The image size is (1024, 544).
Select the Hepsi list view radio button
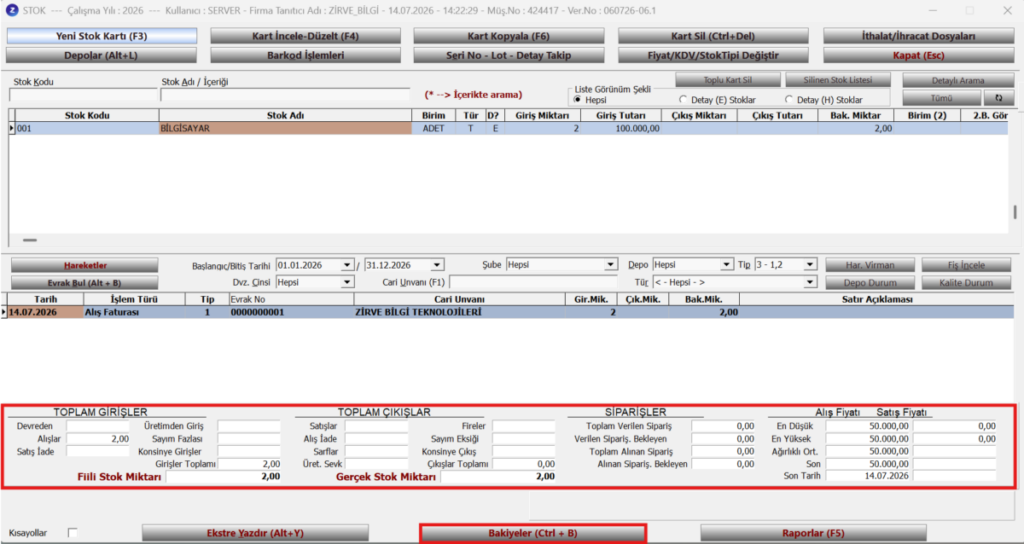(577, 100)
